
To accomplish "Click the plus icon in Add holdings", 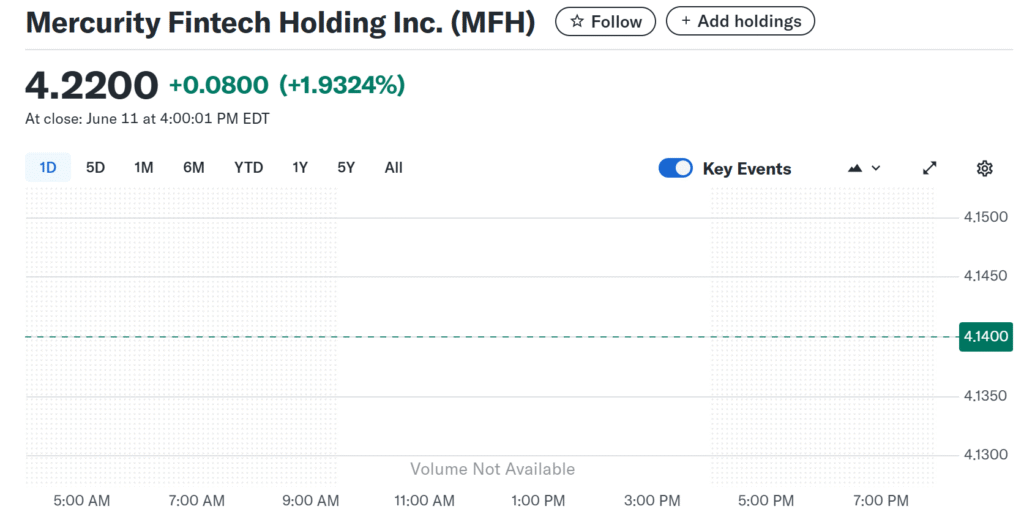I will [x=686, y=21].
